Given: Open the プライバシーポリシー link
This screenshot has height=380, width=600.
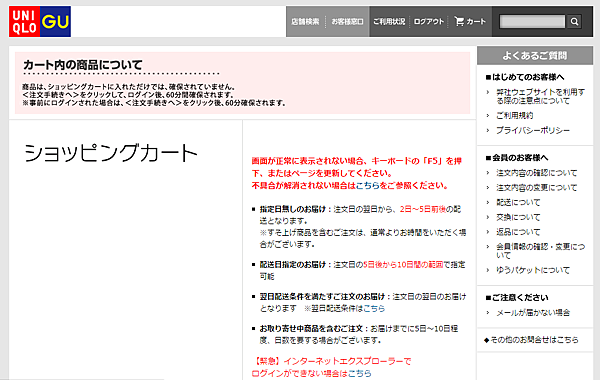Looking at the screenshot, I should 533,130.
